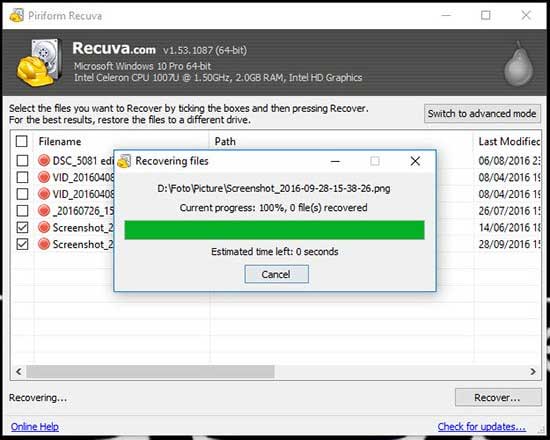This screenshot has height=440, width=550.
Task: Click the Piriform Recuva title bar icon
Action: click(16, 15)
